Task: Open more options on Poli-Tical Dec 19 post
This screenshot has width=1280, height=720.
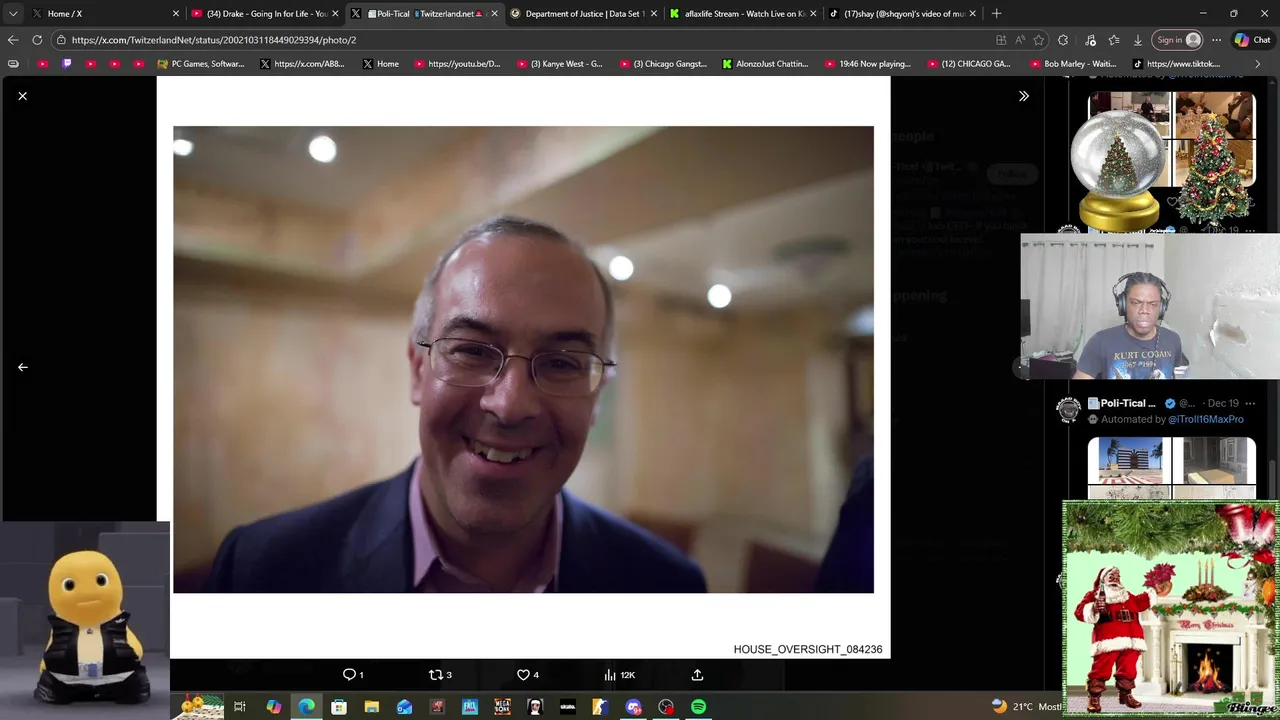Action: (1250, 403)
